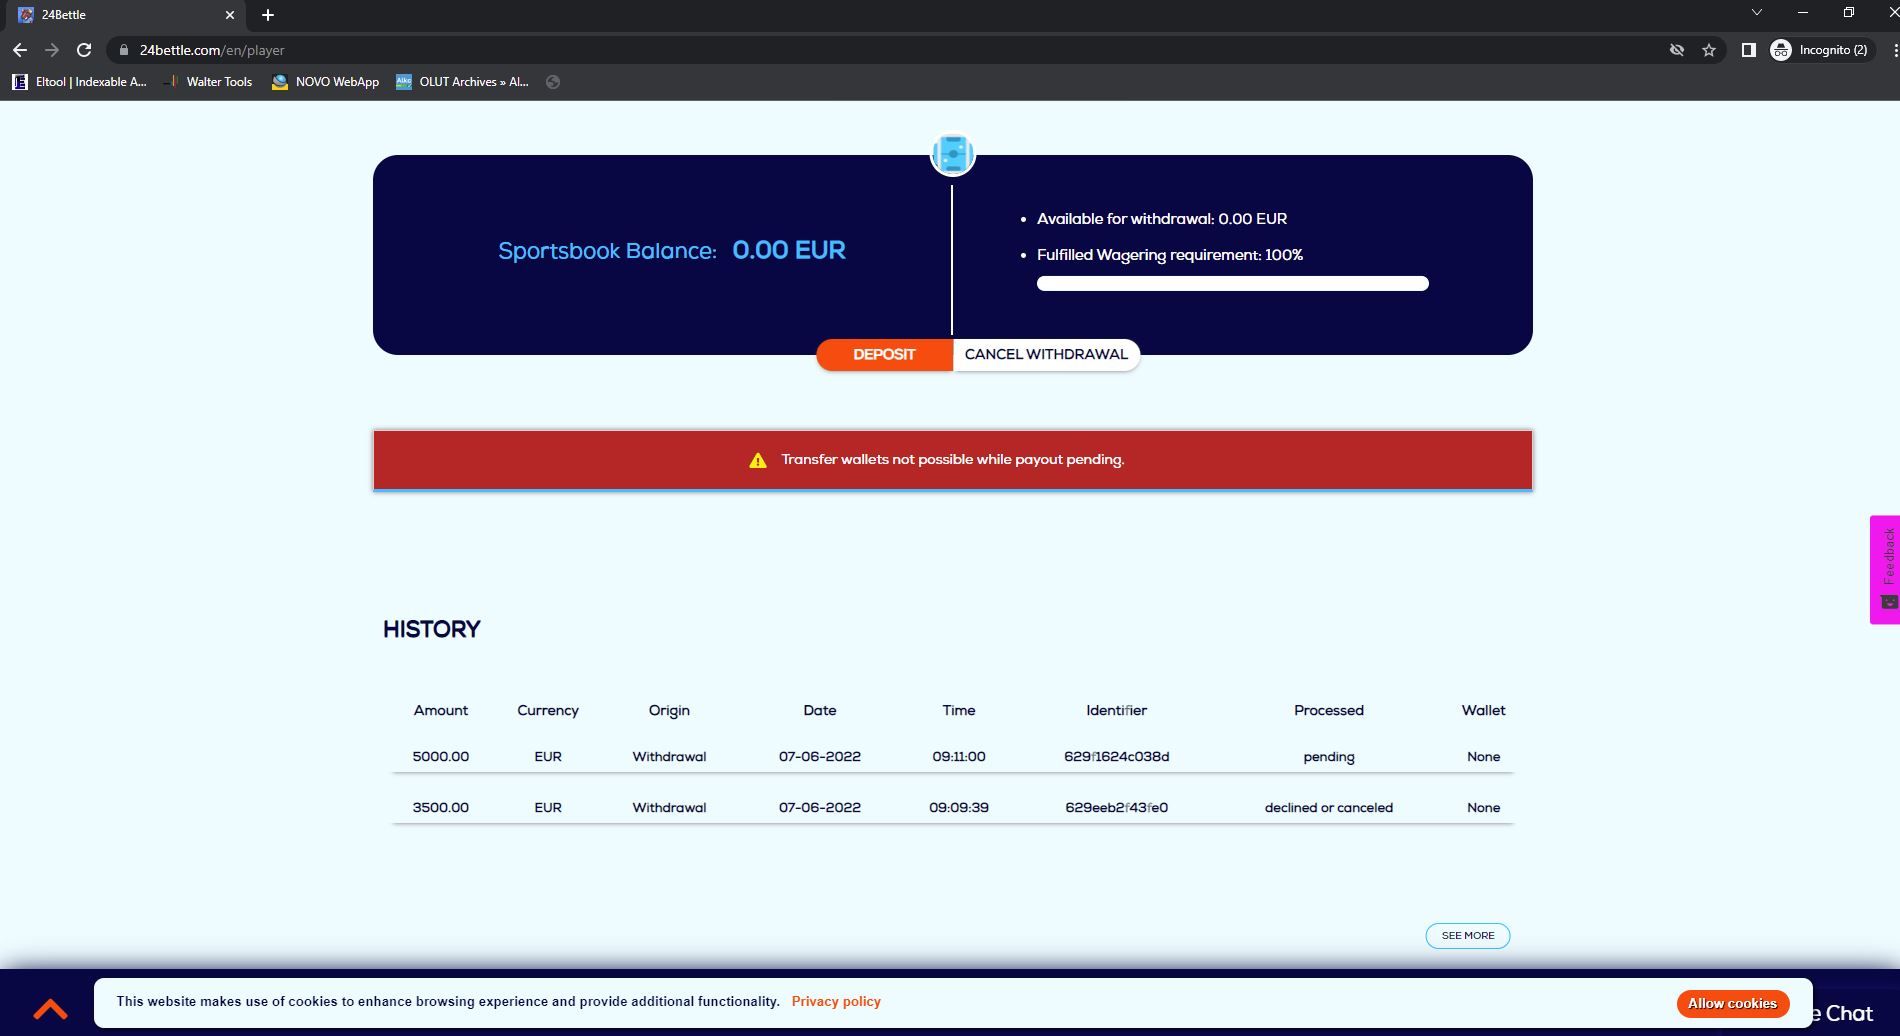Click the Origin column header
The width and height of the screenshot is (1900, 1036).
point(669,710)
